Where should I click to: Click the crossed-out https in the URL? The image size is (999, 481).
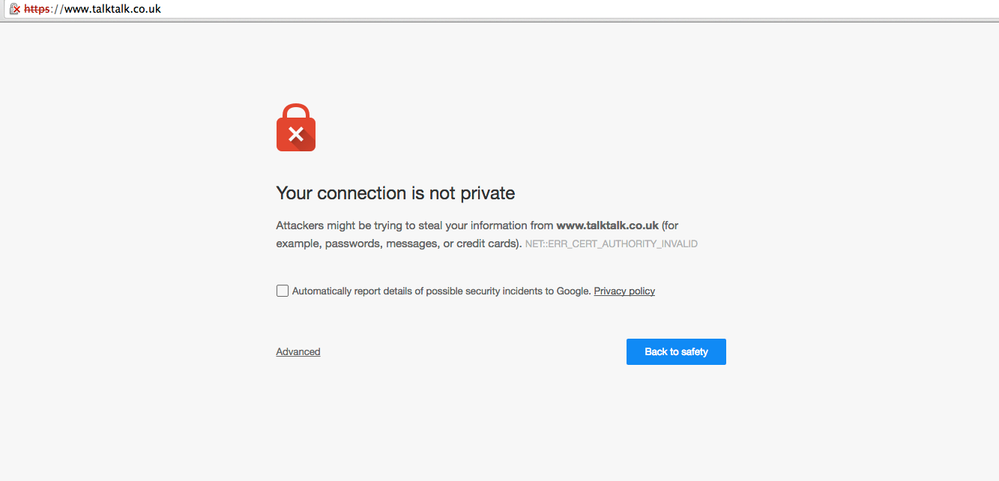pos(38,9)
